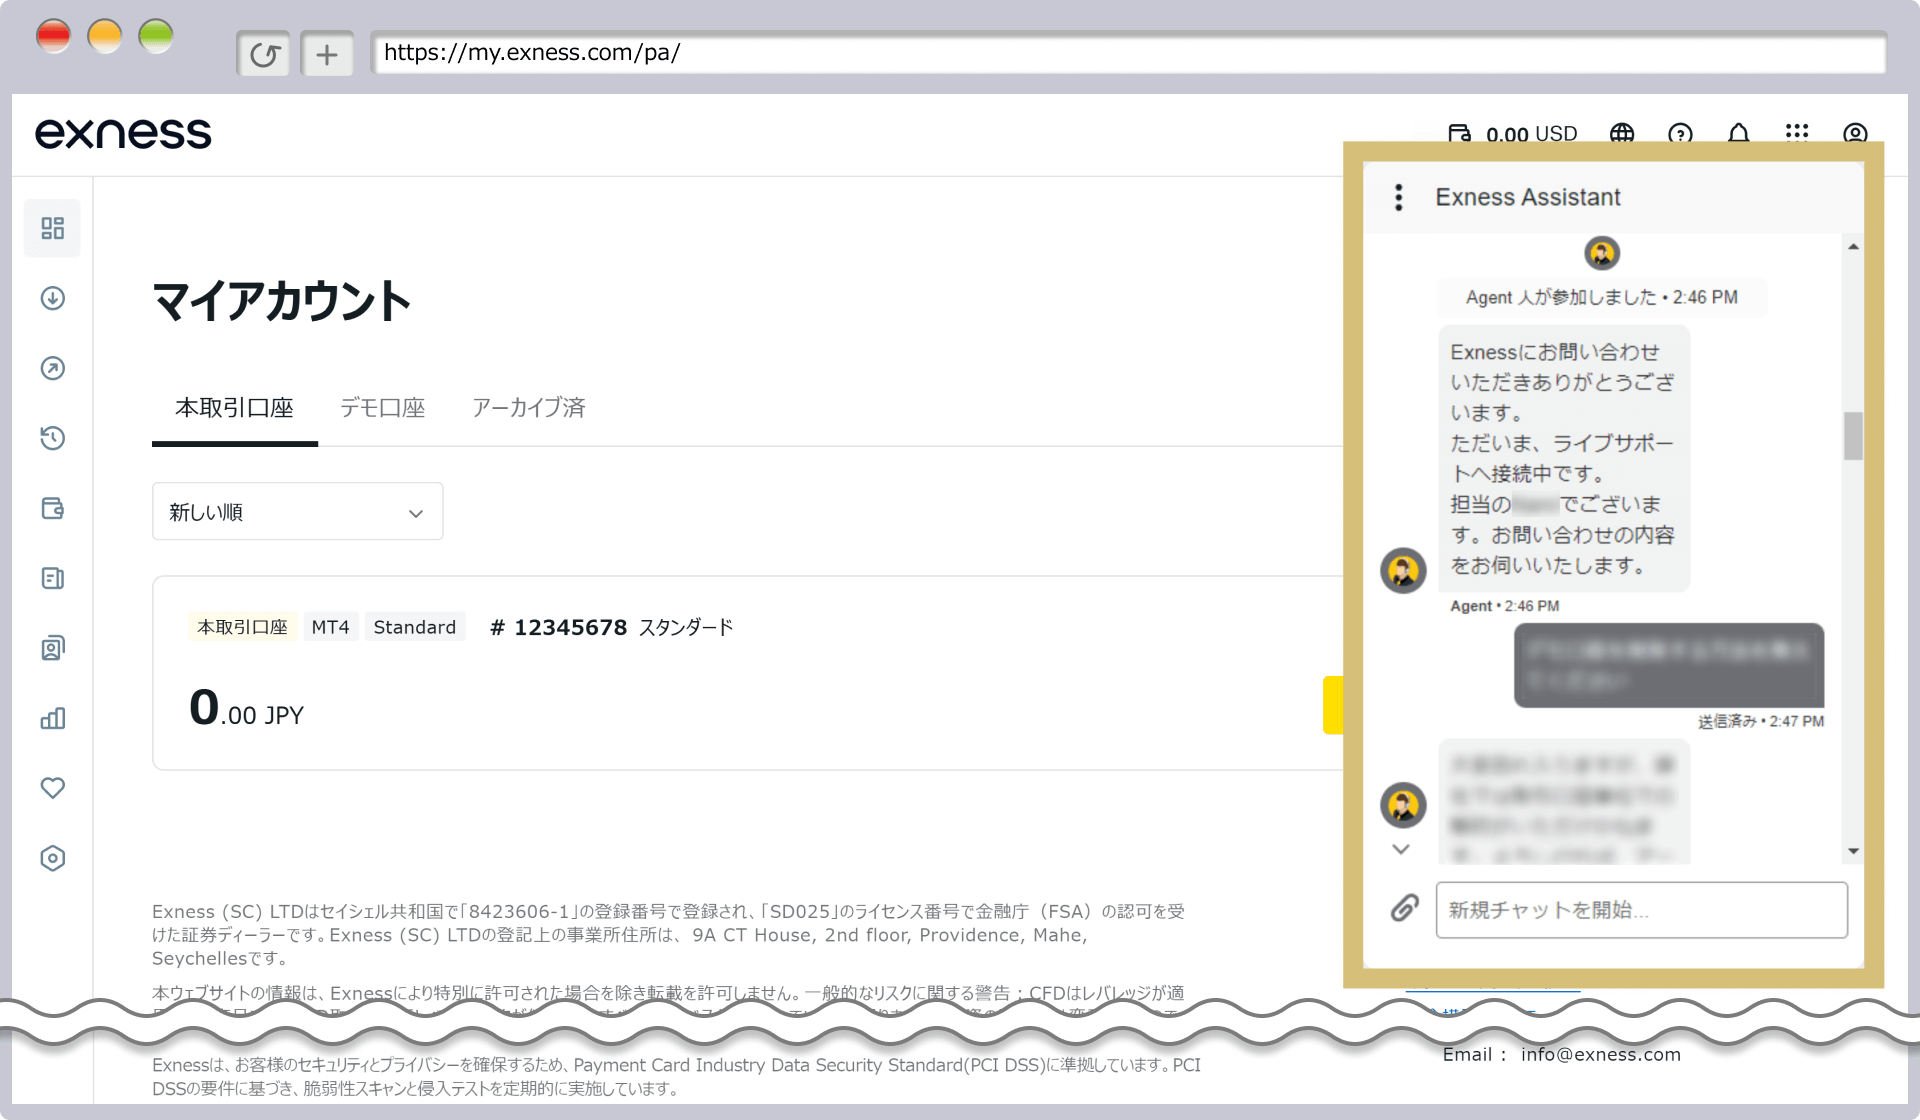Click account number # 12345678
1920x1120 pixels.
tap(559, 627)
